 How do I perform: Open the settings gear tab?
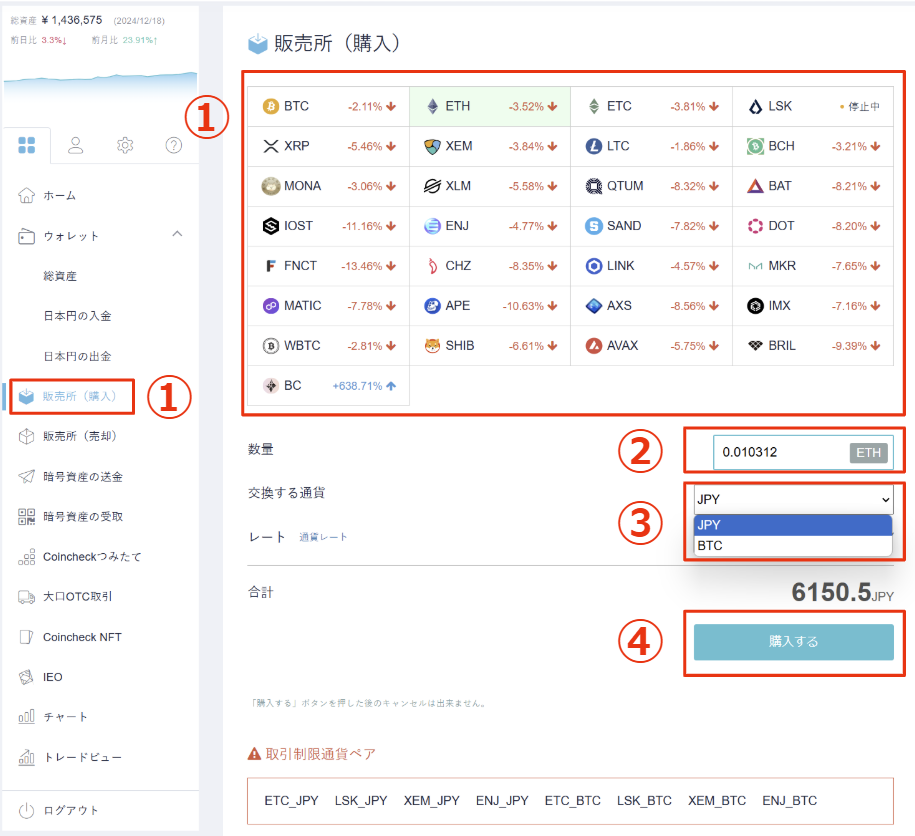coord(125,145)
